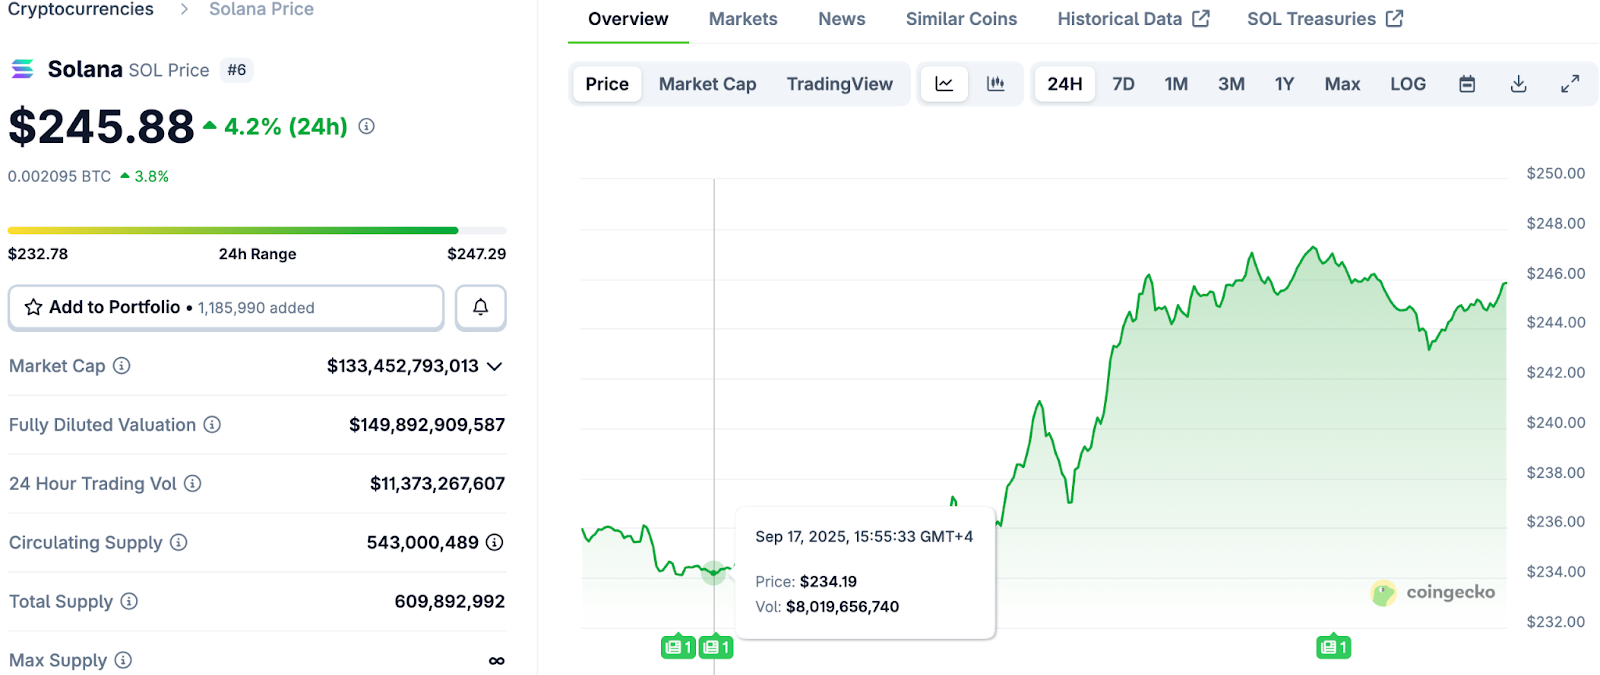This screenshot has width=1600, height=675.
Task: Click the $11,373,267,607 trading volume value
Action: (437, 484)
